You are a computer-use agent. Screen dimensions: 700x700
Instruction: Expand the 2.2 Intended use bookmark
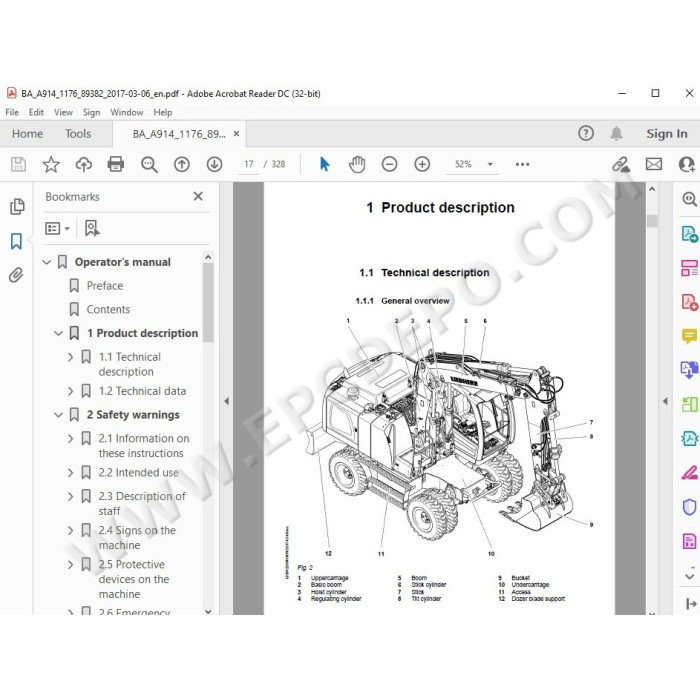tap(70, 472)
